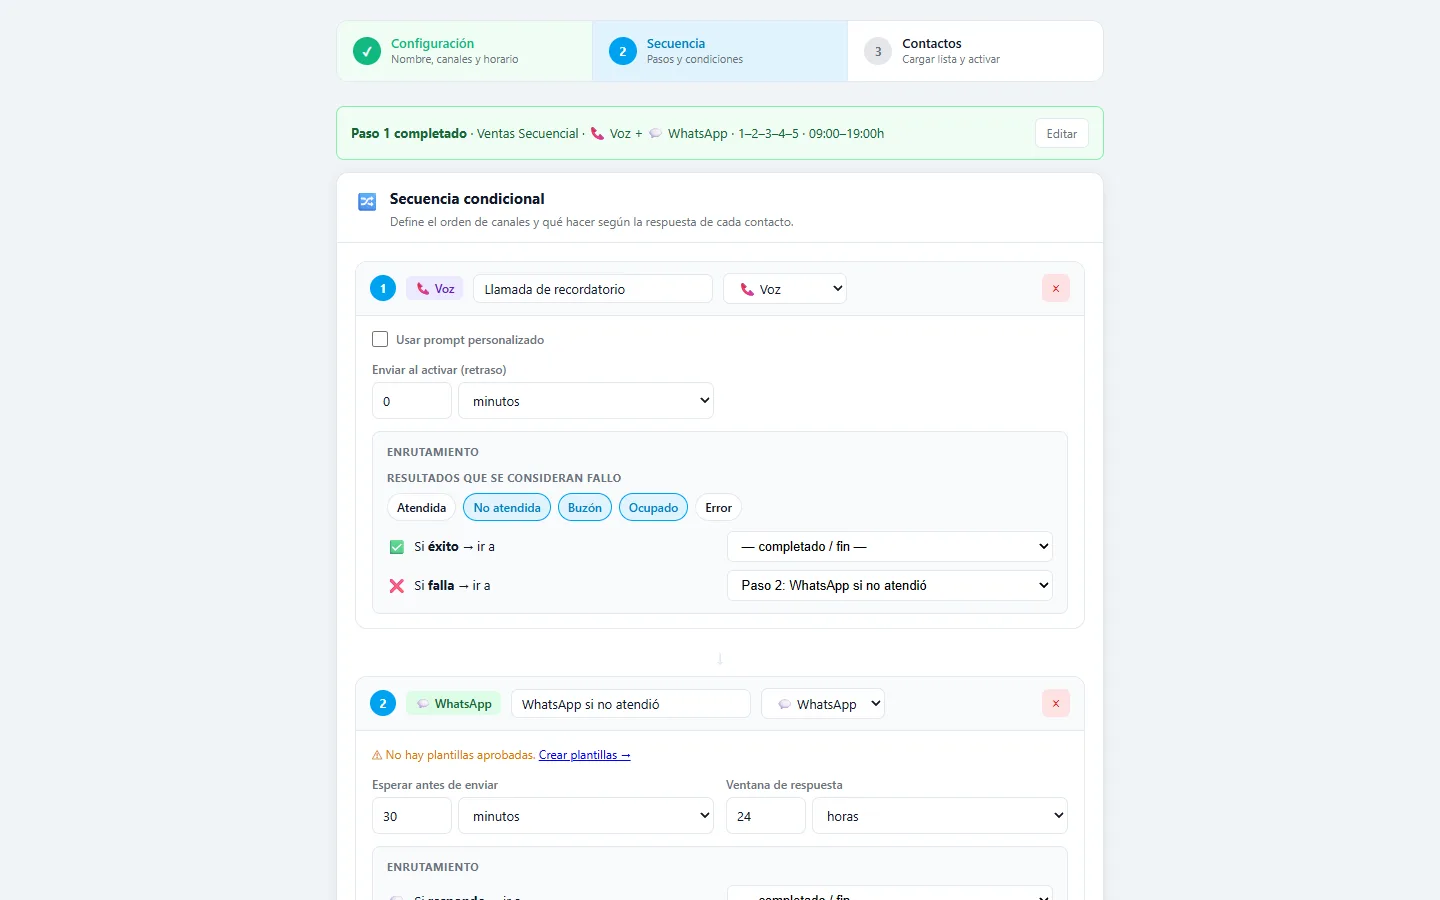Open the Esperar antes de enviar unit dropdown
The image size is (1440, 900).
pyautogui.click(x=586, y=816)
